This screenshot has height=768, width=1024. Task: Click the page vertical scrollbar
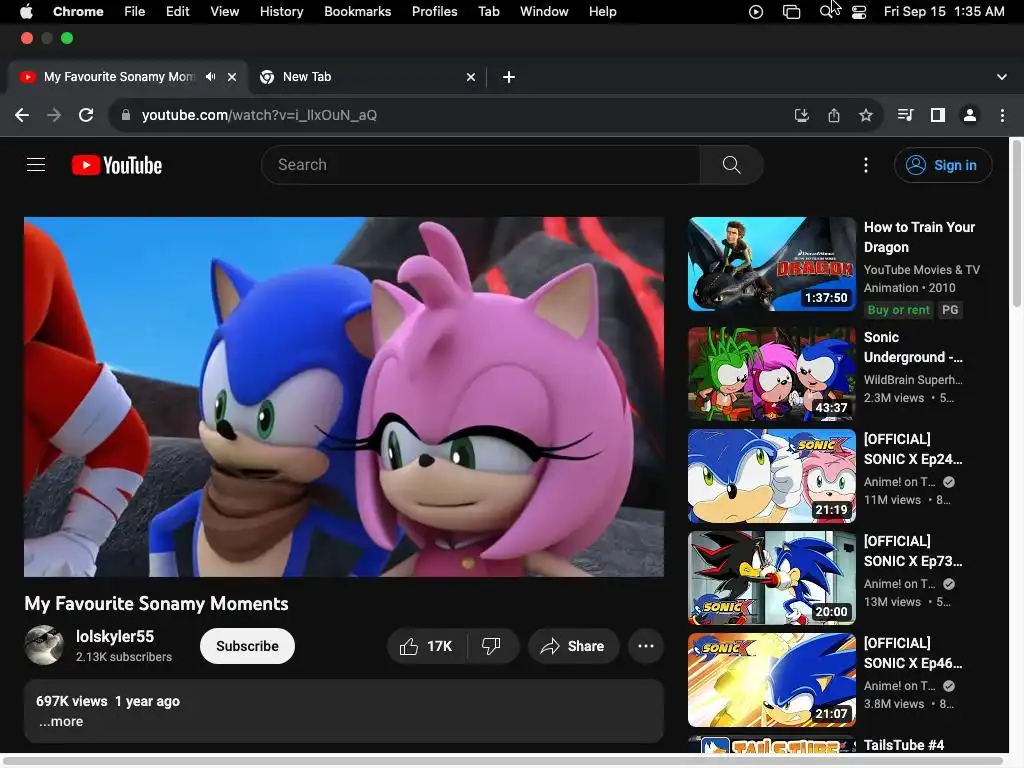point(1016,222)
